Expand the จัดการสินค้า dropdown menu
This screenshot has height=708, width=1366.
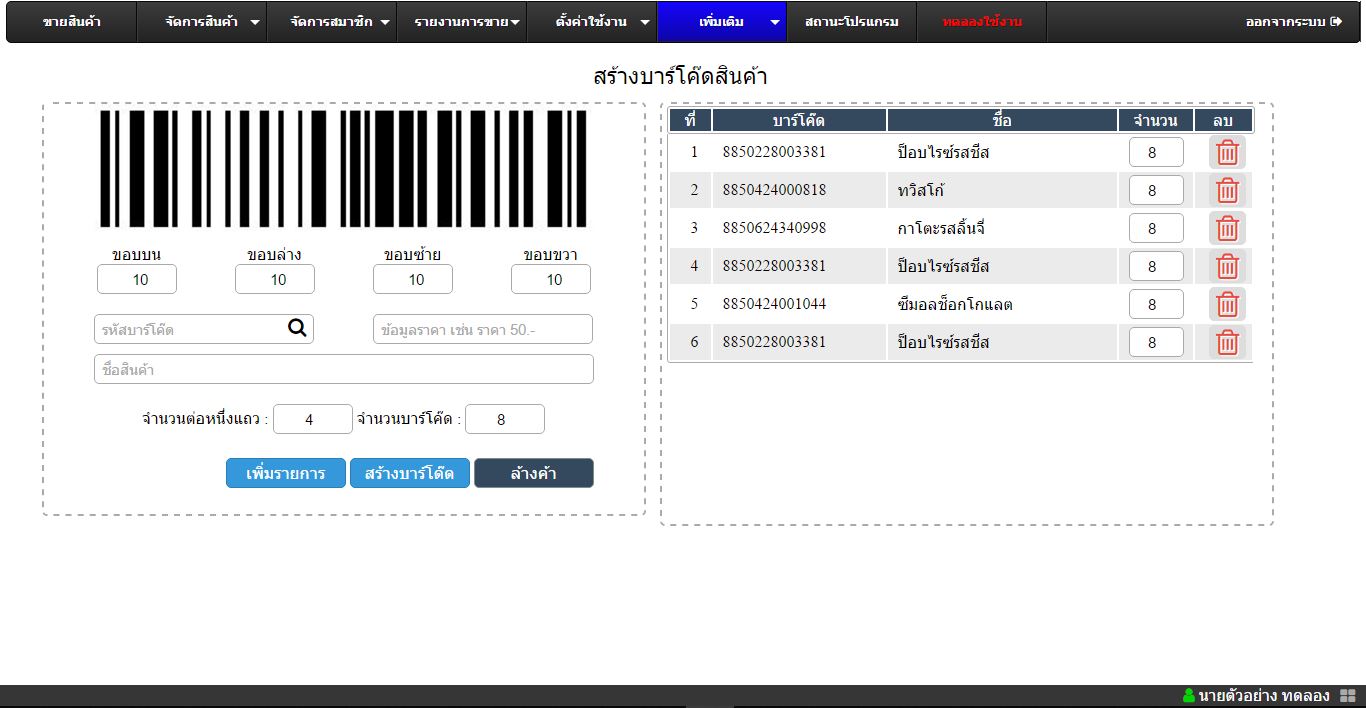tap(201, 22)
